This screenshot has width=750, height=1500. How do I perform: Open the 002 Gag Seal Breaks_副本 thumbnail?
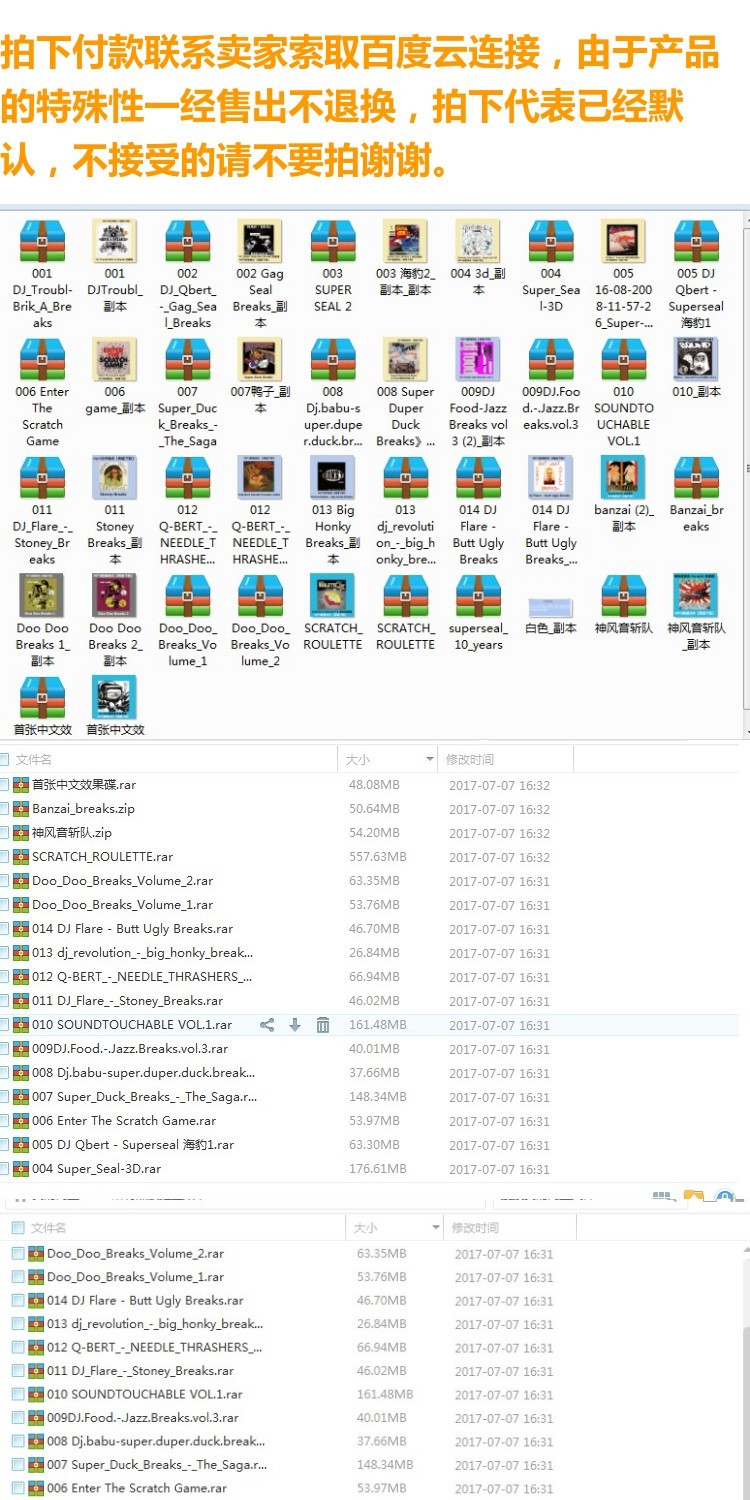point(260,241)
